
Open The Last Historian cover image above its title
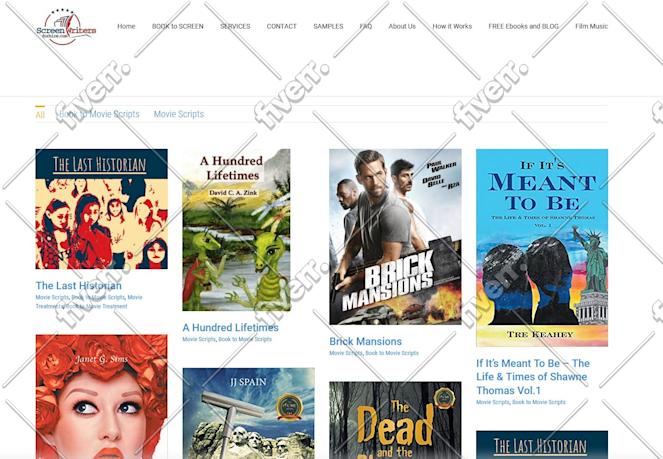pyautogui.click(x=101, y=209)
